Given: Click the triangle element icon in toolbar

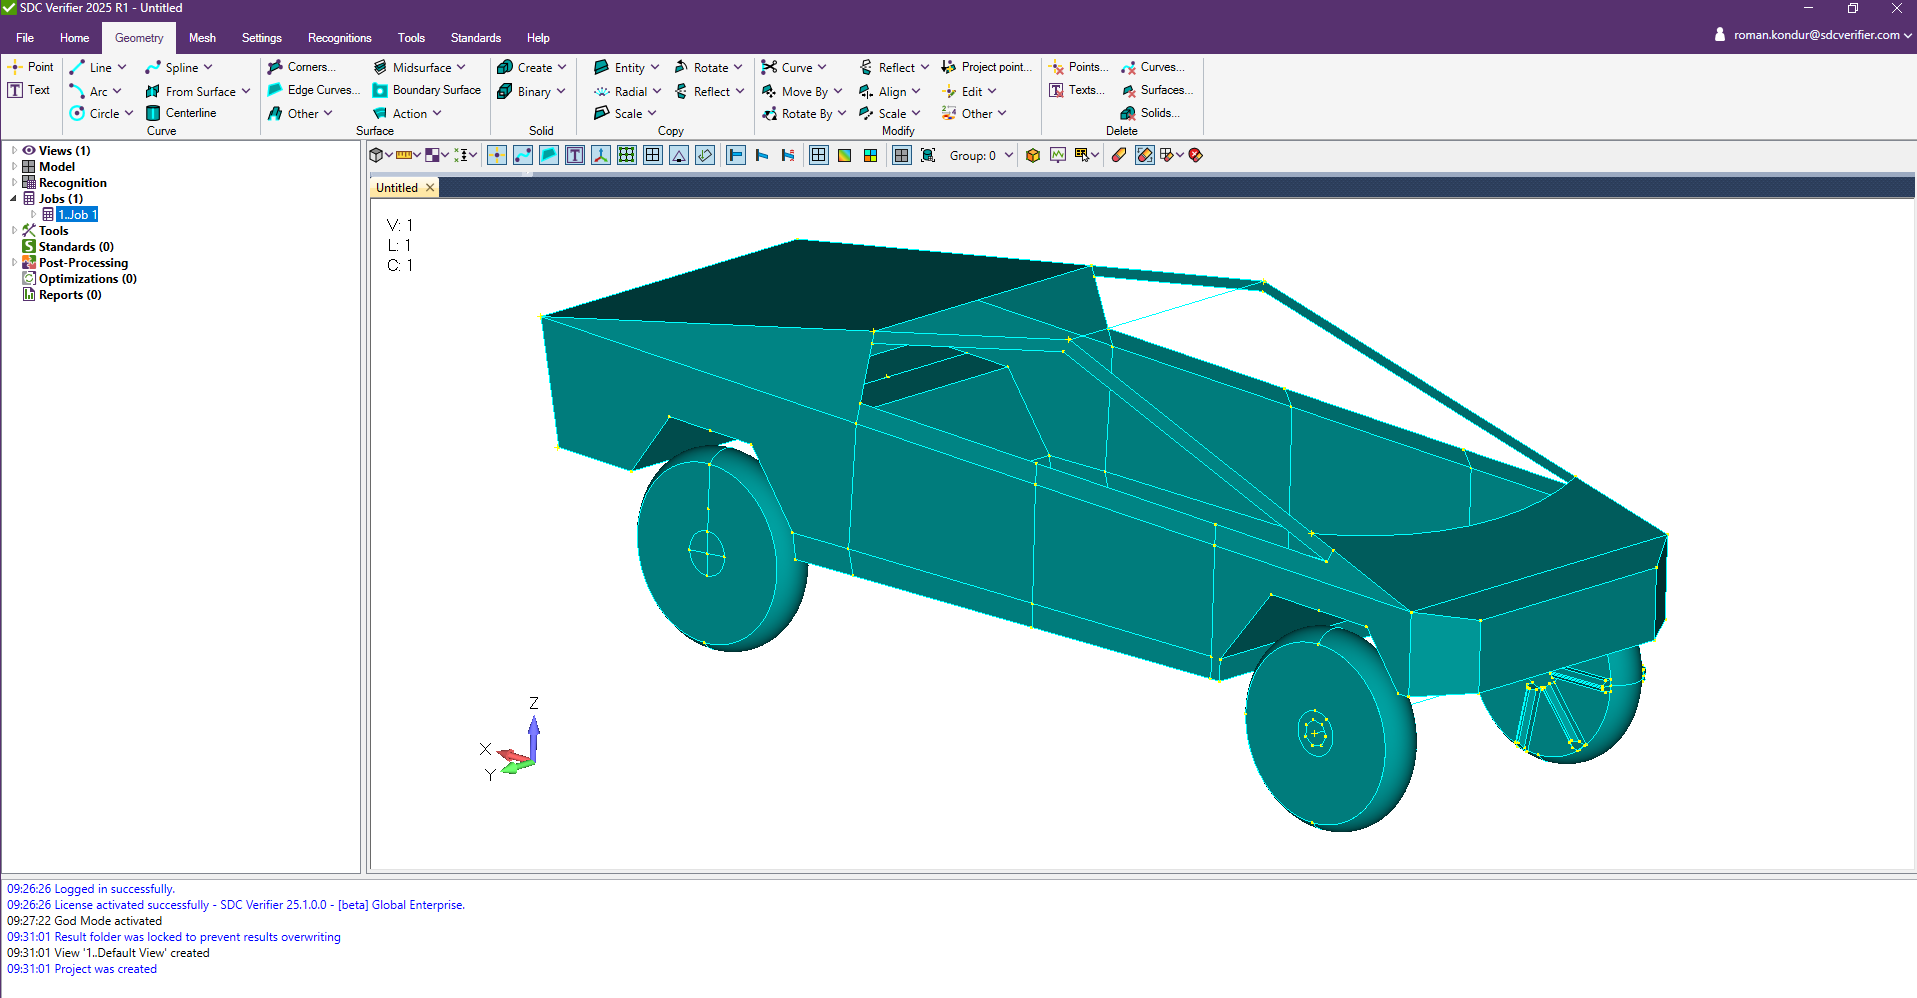Looking at the screenshot, I should coord(679,155).
